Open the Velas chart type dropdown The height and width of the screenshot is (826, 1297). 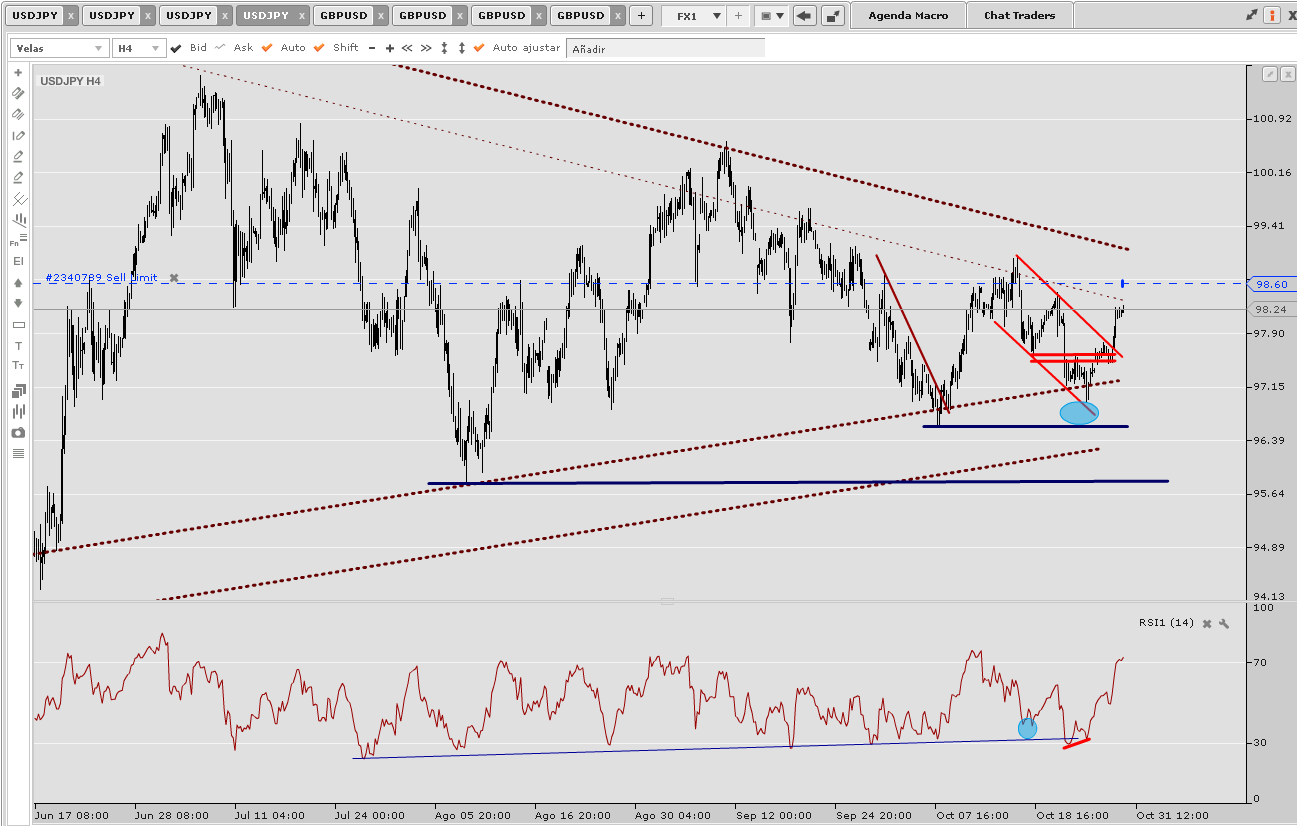click(59, 49)
